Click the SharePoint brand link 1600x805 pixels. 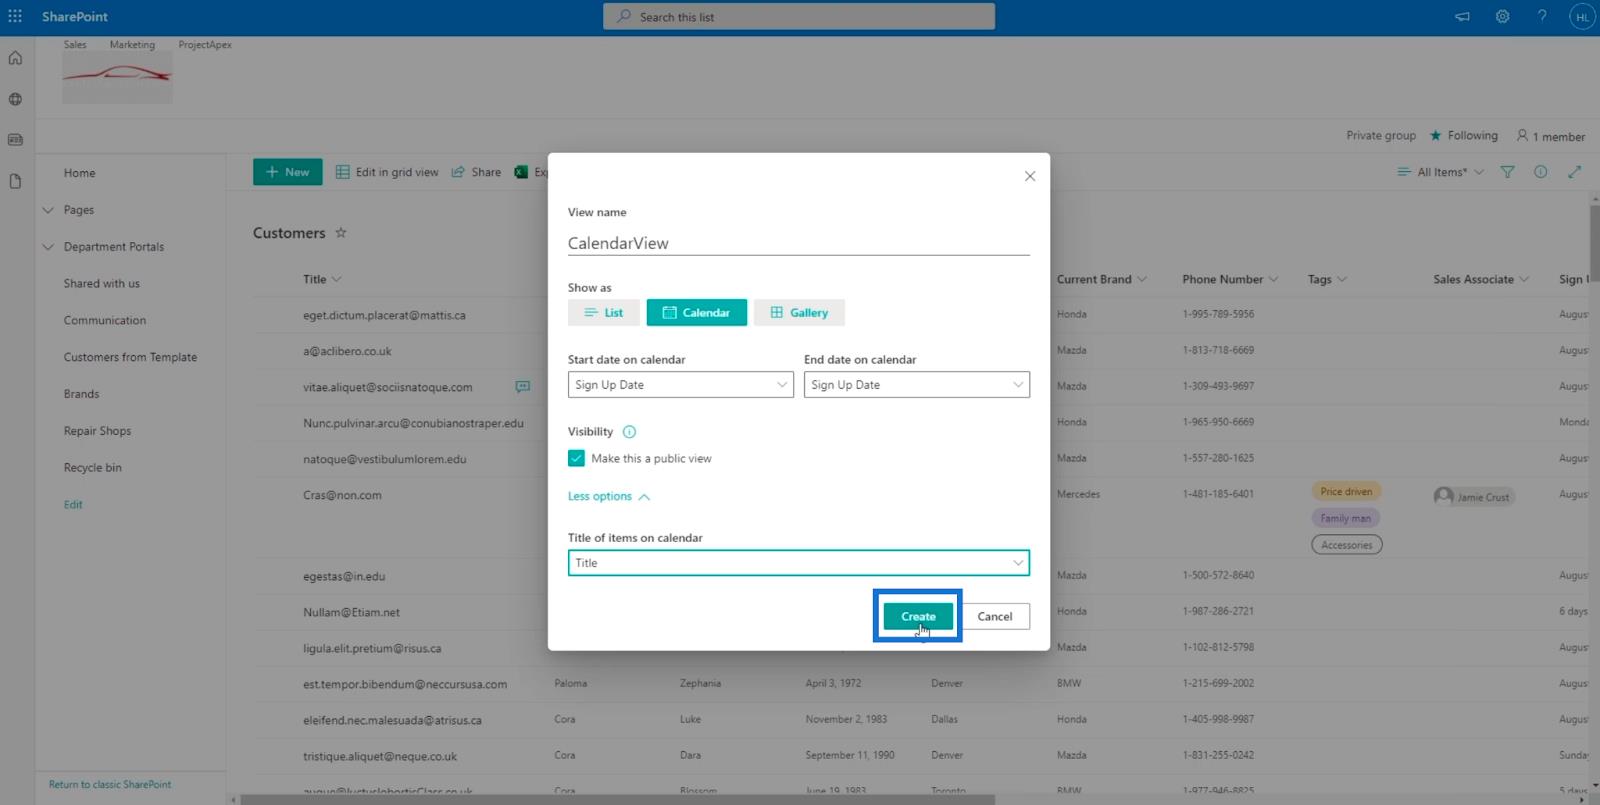[x=75, y=17]
